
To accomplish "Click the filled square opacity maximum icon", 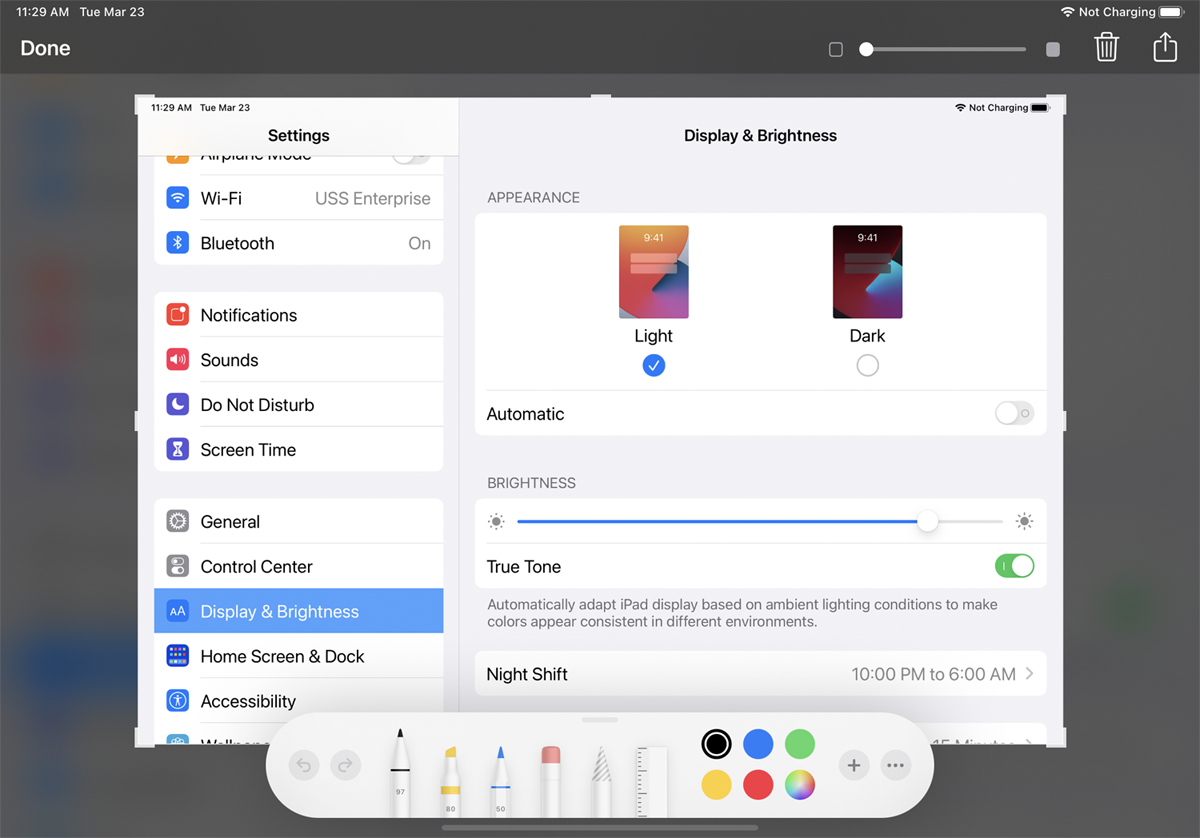I will coord(1053,49).
